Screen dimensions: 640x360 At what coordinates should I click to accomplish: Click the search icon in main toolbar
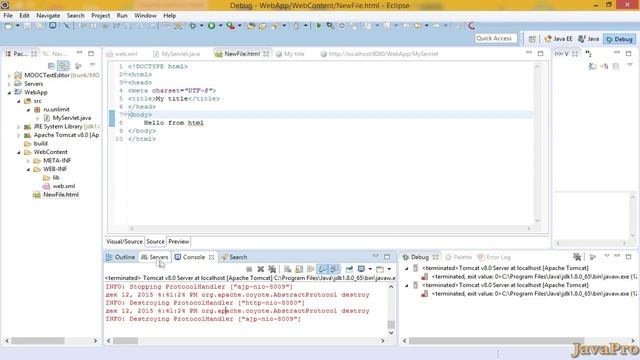click(x=330, y=26)
